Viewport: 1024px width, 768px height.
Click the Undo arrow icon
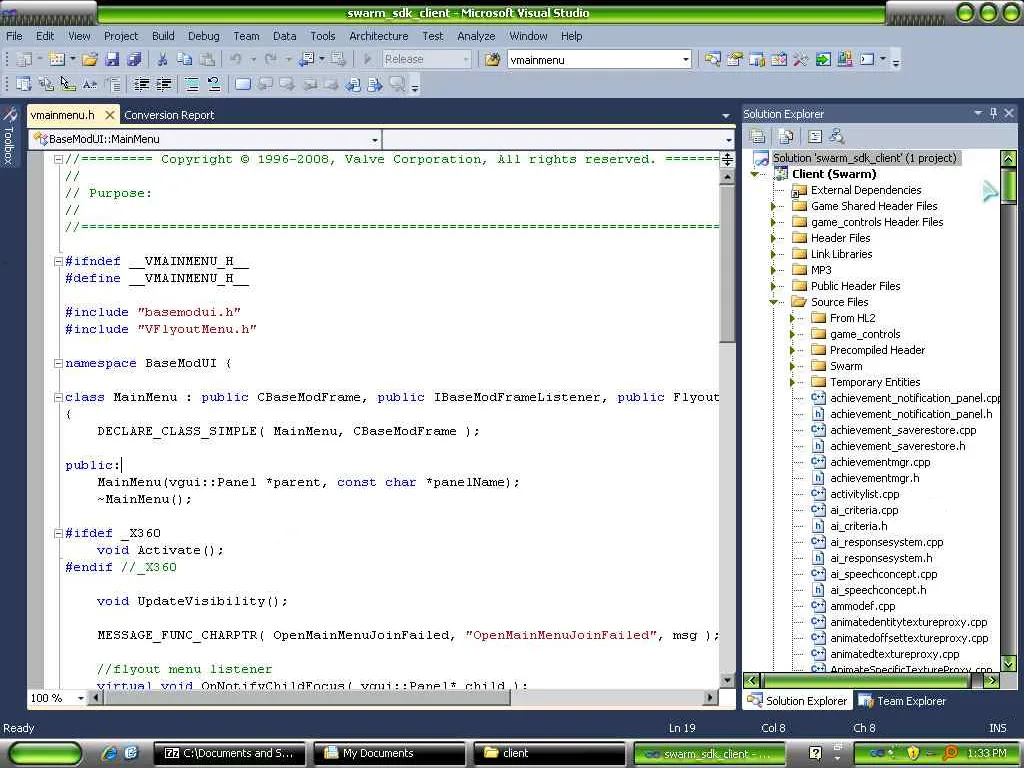[235, 59]
